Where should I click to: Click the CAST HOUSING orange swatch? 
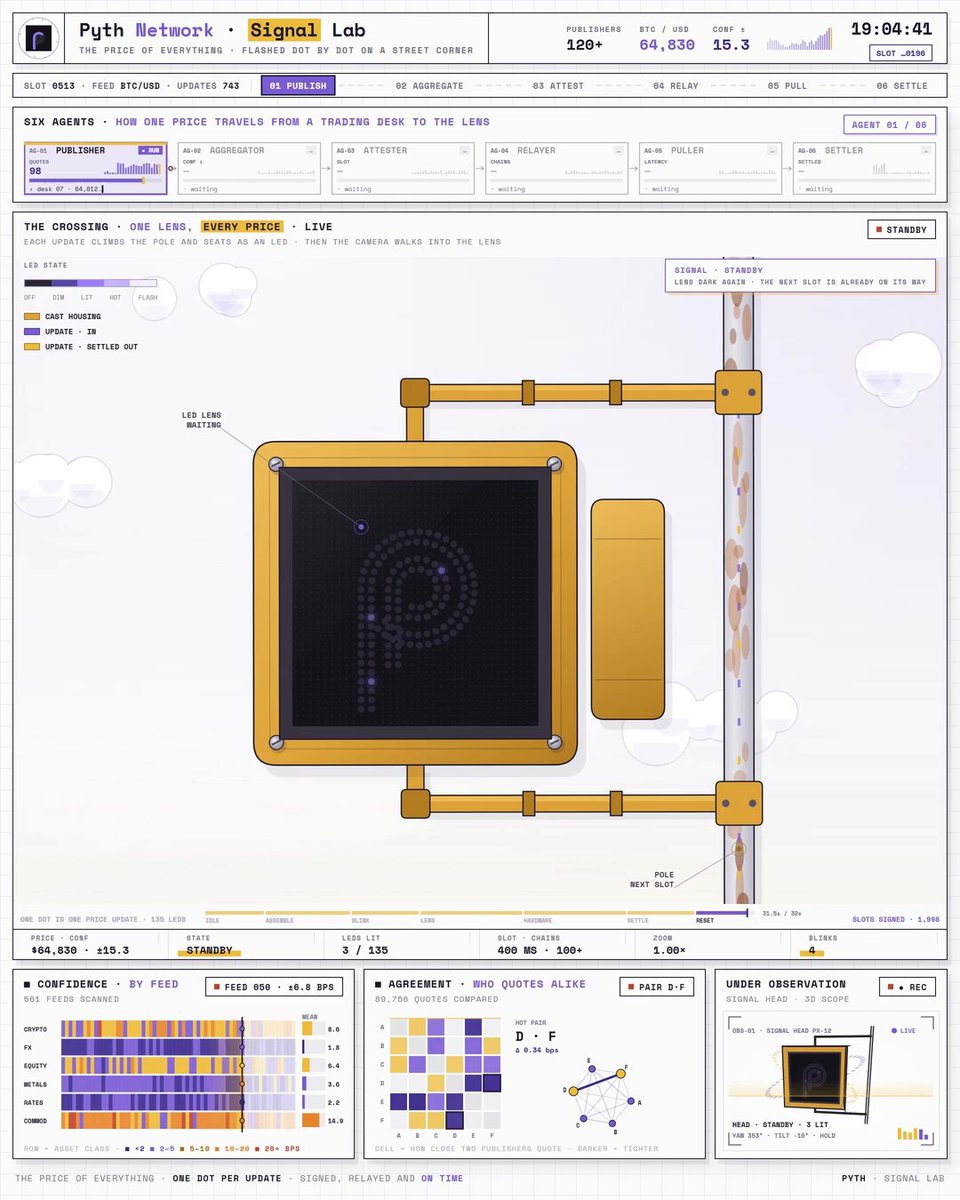[32, 316]
